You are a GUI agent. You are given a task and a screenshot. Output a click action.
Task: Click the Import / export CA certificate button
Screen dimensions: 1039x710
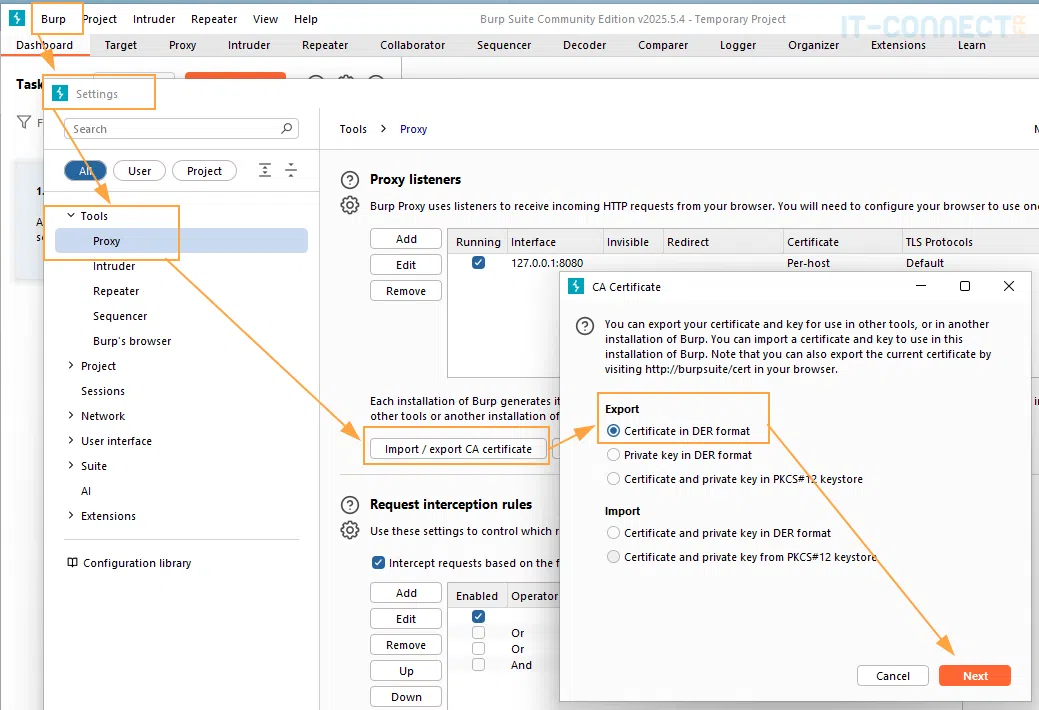click(458, 449)
